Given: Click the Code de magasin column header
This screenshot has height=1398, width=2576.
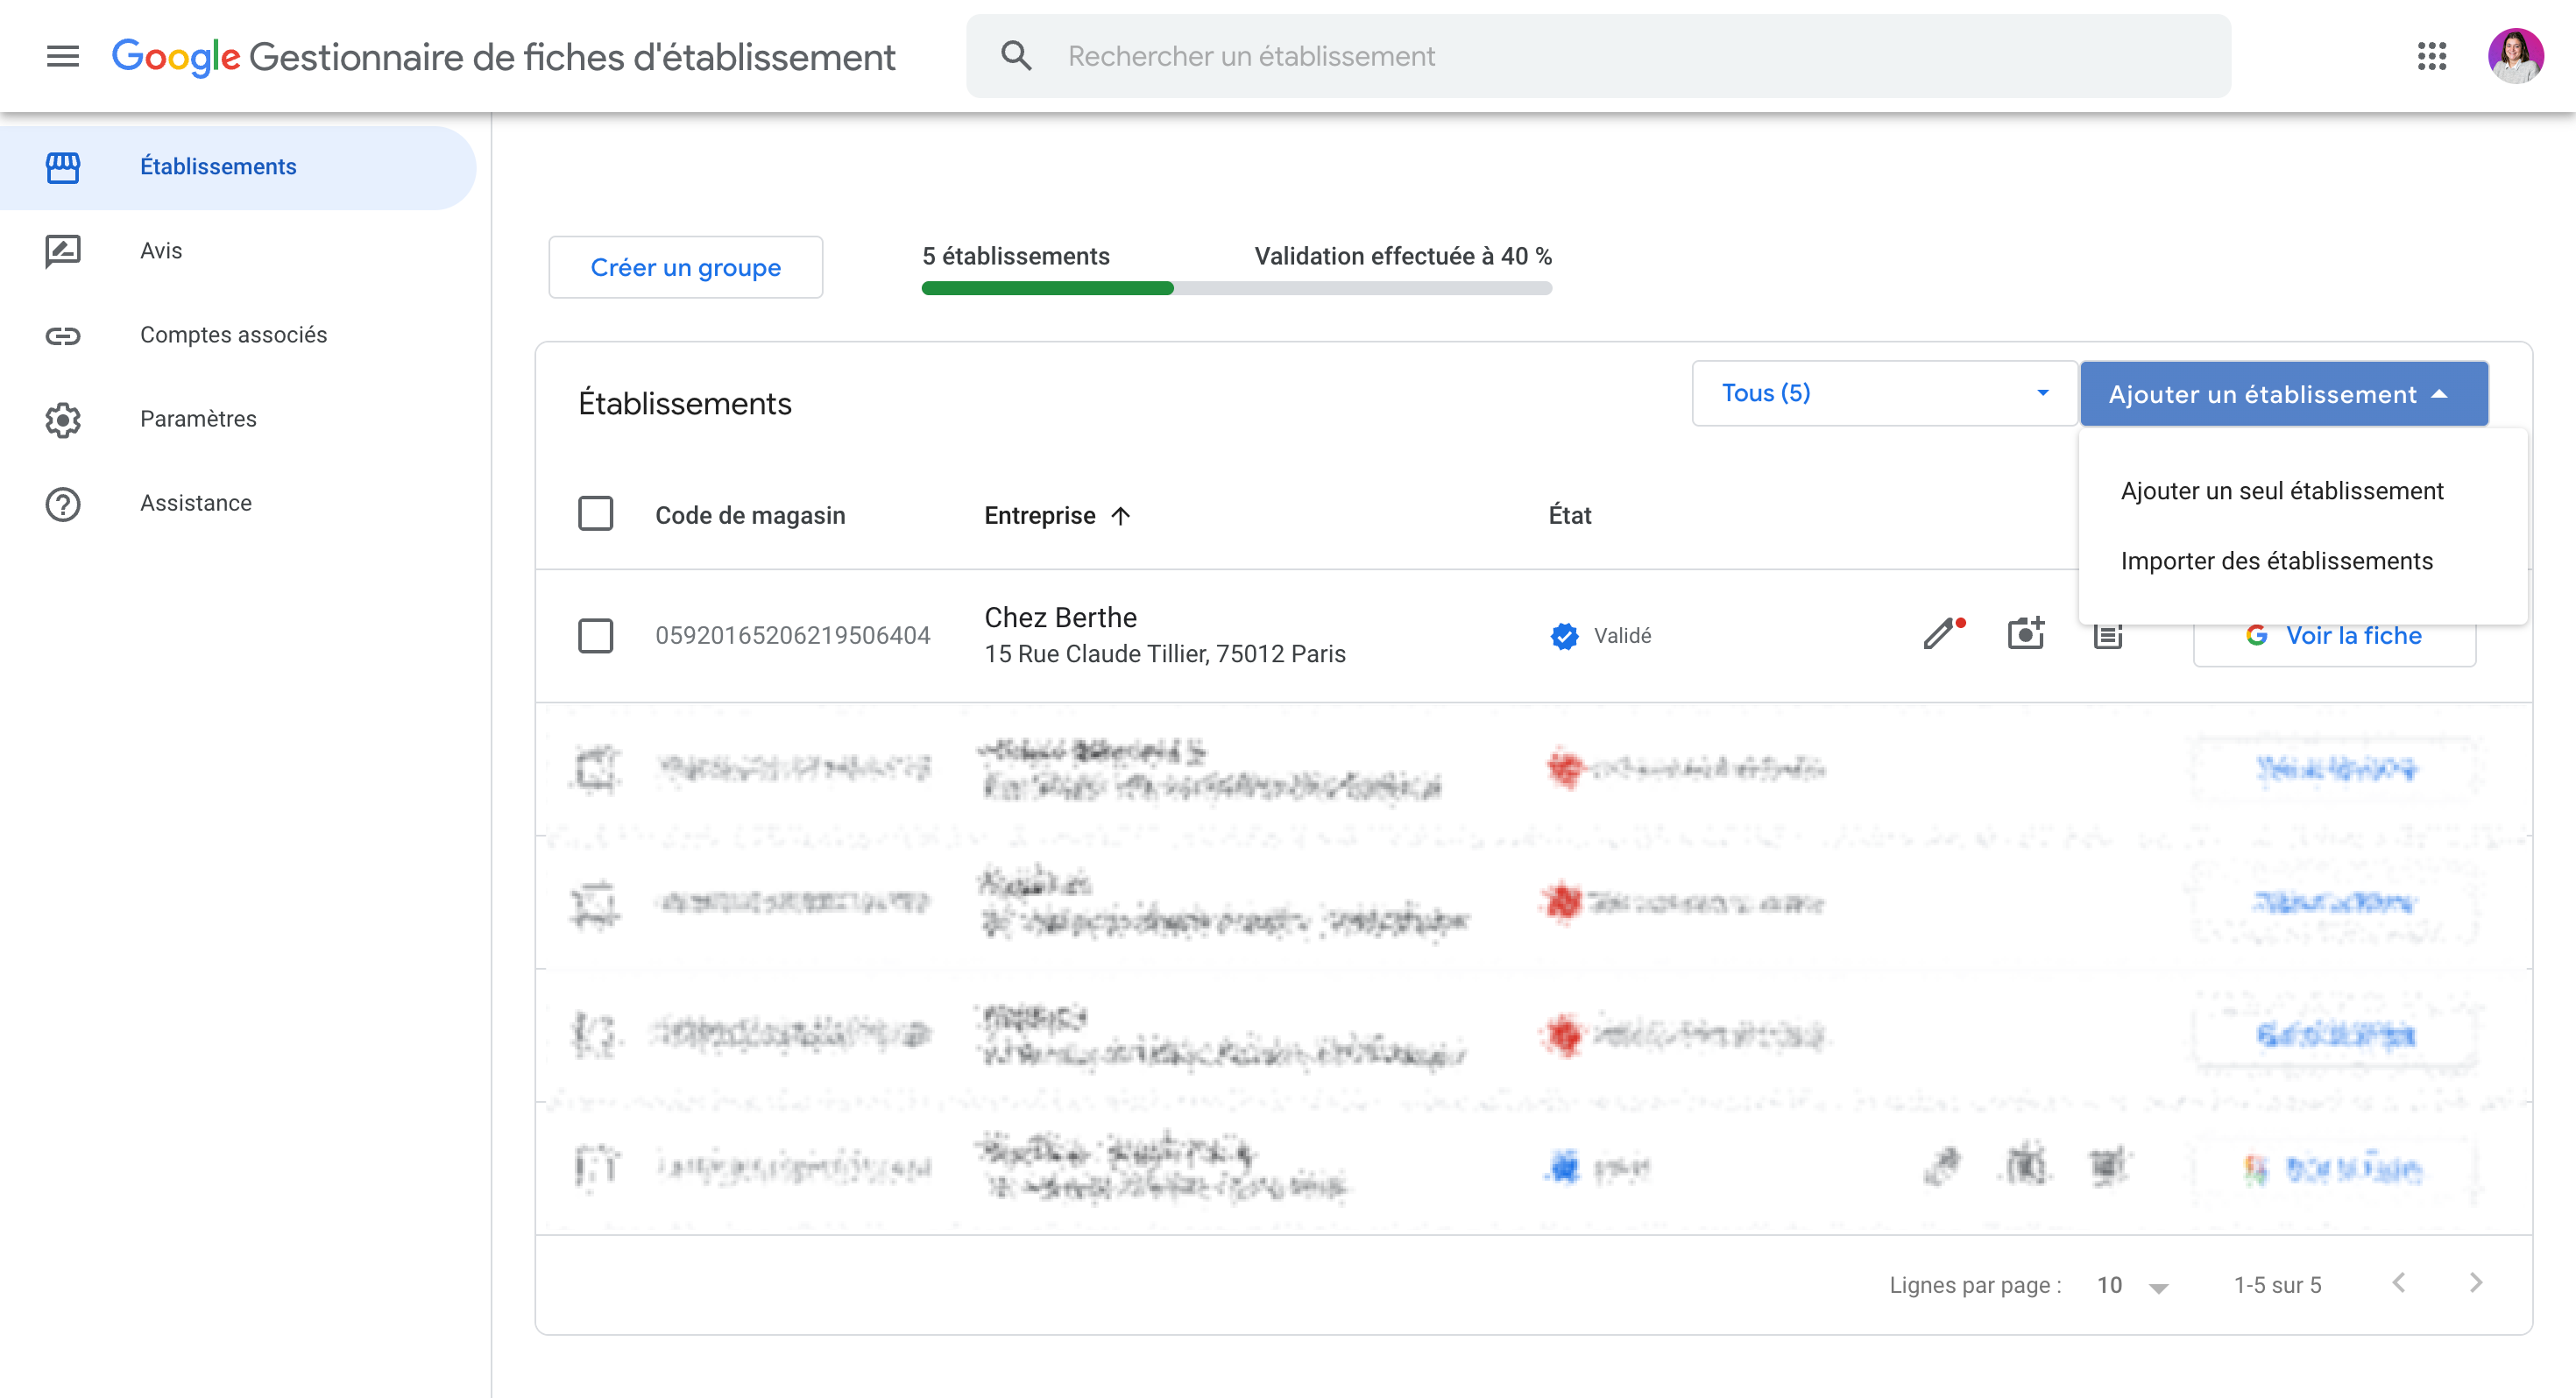Looking at the screenshot, I should (x=750, y=516).
